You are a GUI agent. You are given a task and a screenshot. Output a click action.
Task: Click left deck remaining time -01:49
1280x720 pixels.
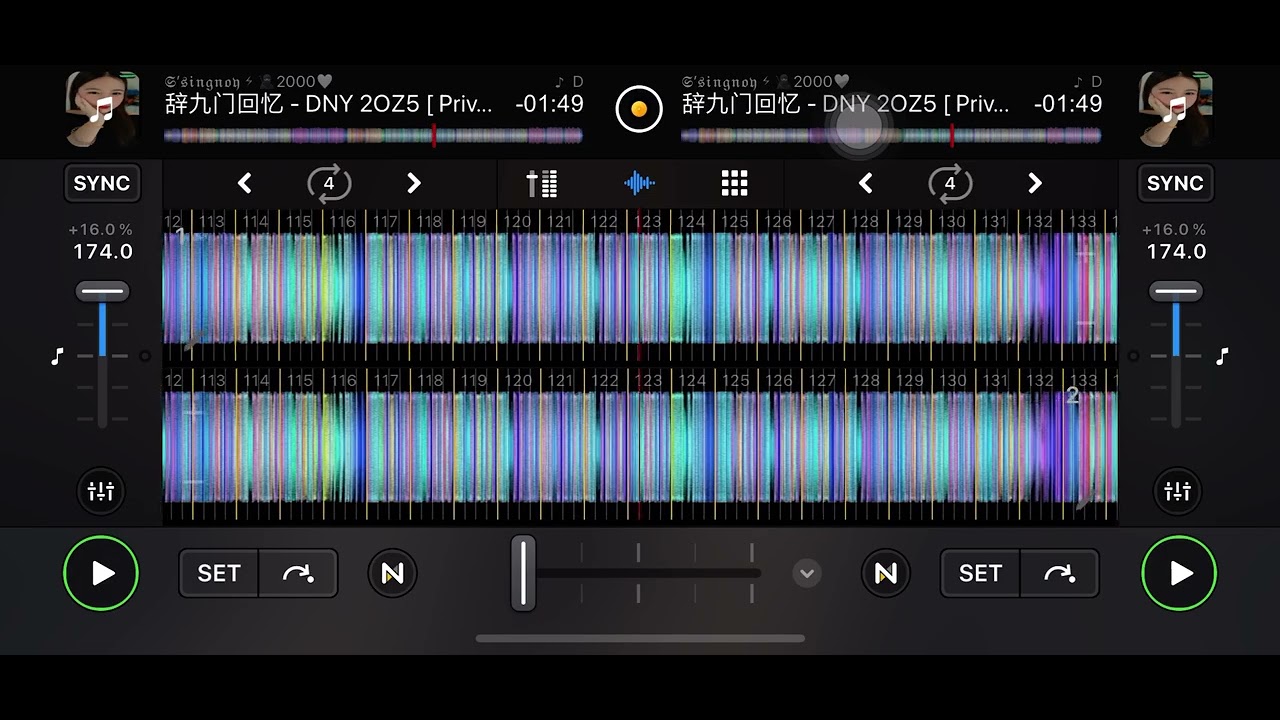click(x=549, y=104)
